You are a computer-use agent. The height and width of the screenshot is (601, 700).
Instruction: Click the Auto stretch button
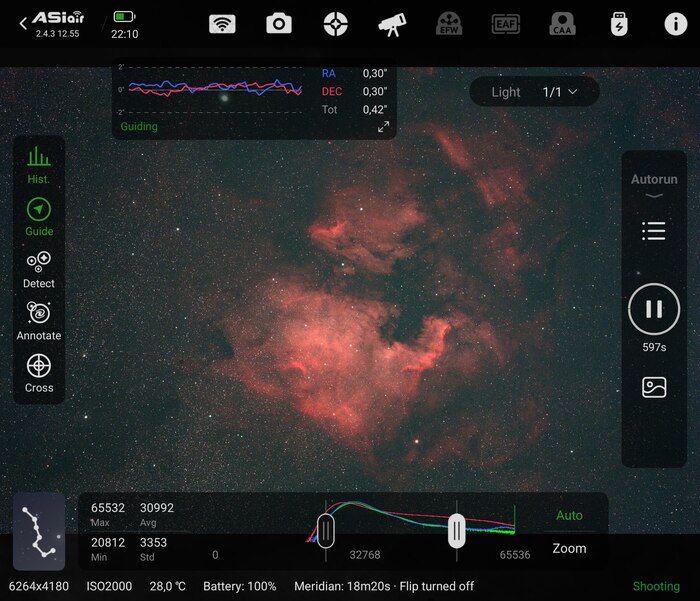569,515
